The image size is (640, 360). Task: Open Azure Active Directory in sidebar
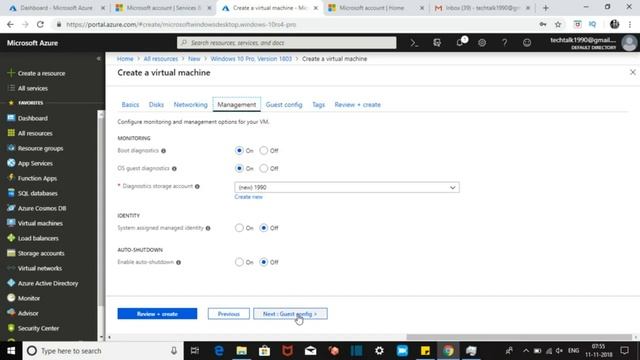pyautogui.click(x=48, y=283)
